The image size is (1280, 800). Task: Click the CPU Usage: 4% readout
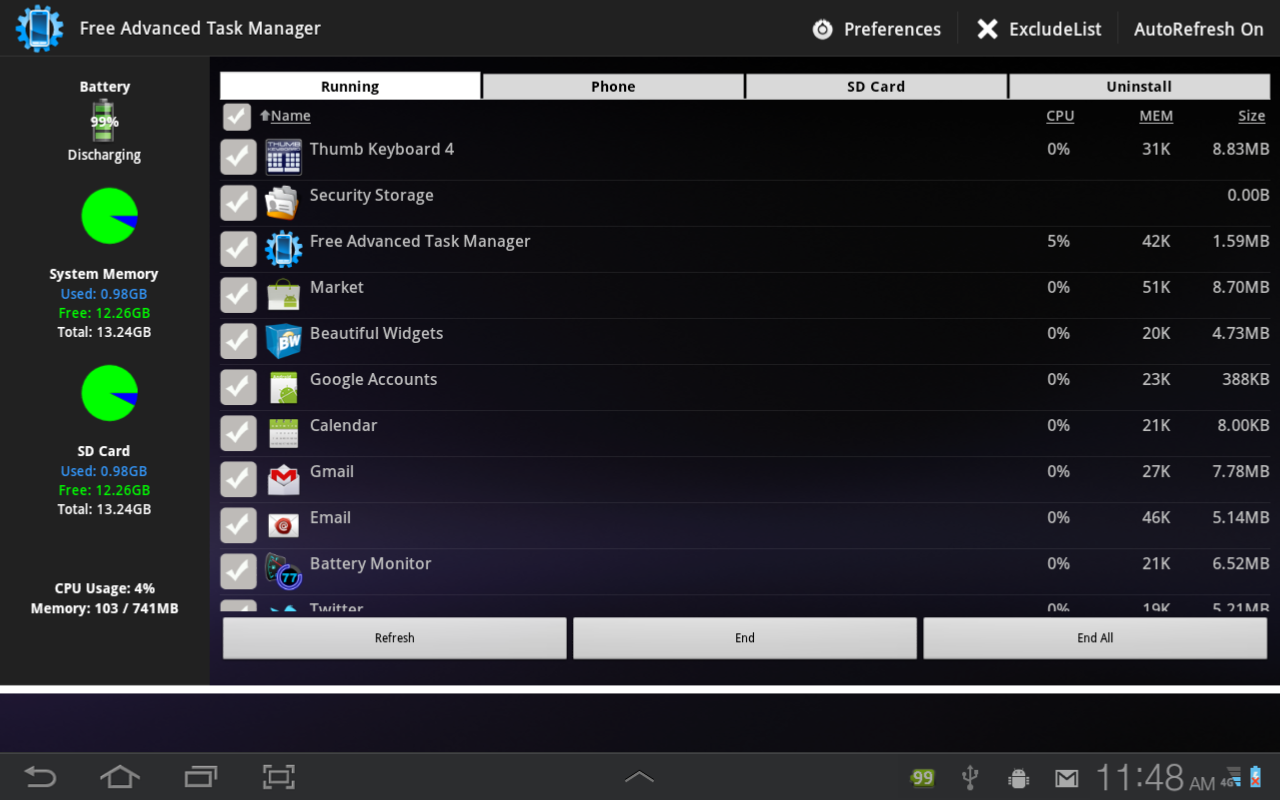pos(105,588)
